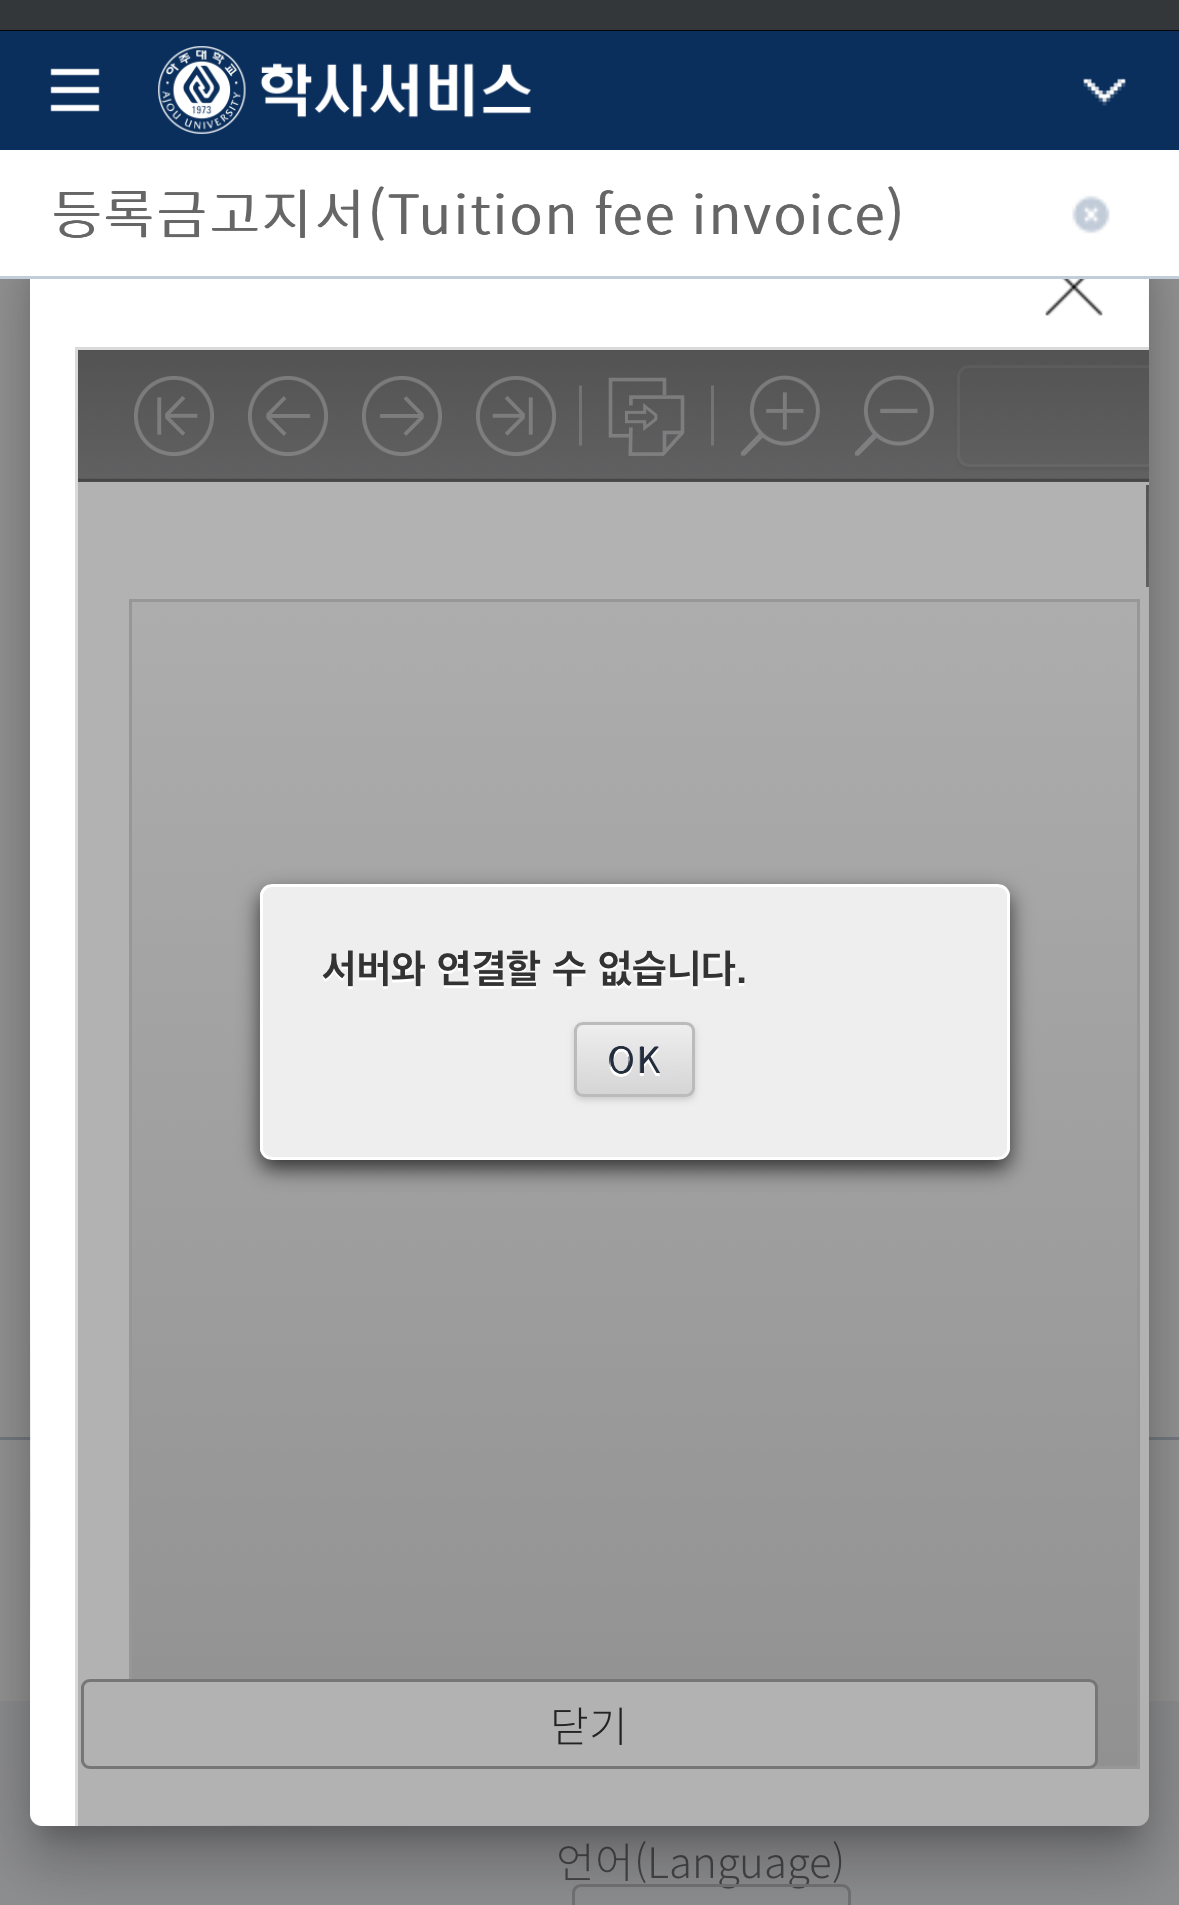Select the 등록금고지서 Tuition fee invoice tab
The height and width of the screenshot is (1905, 1179).
pos(477,214)
